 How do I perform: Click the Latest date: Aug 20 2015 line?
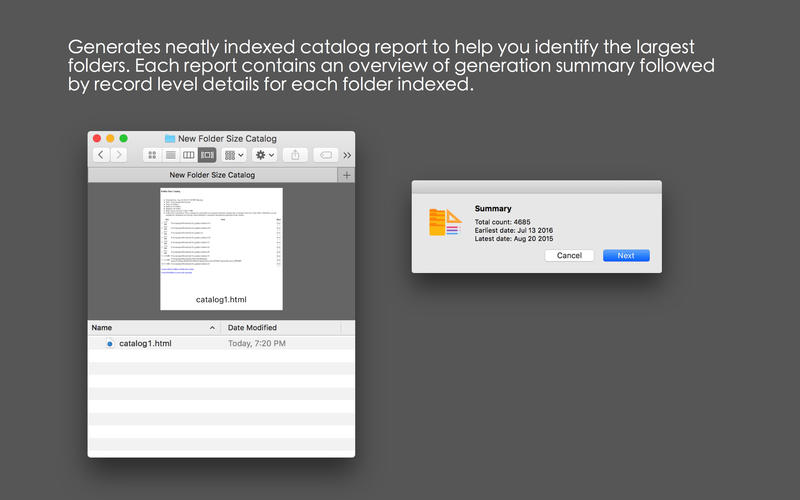tap(514, 238)
